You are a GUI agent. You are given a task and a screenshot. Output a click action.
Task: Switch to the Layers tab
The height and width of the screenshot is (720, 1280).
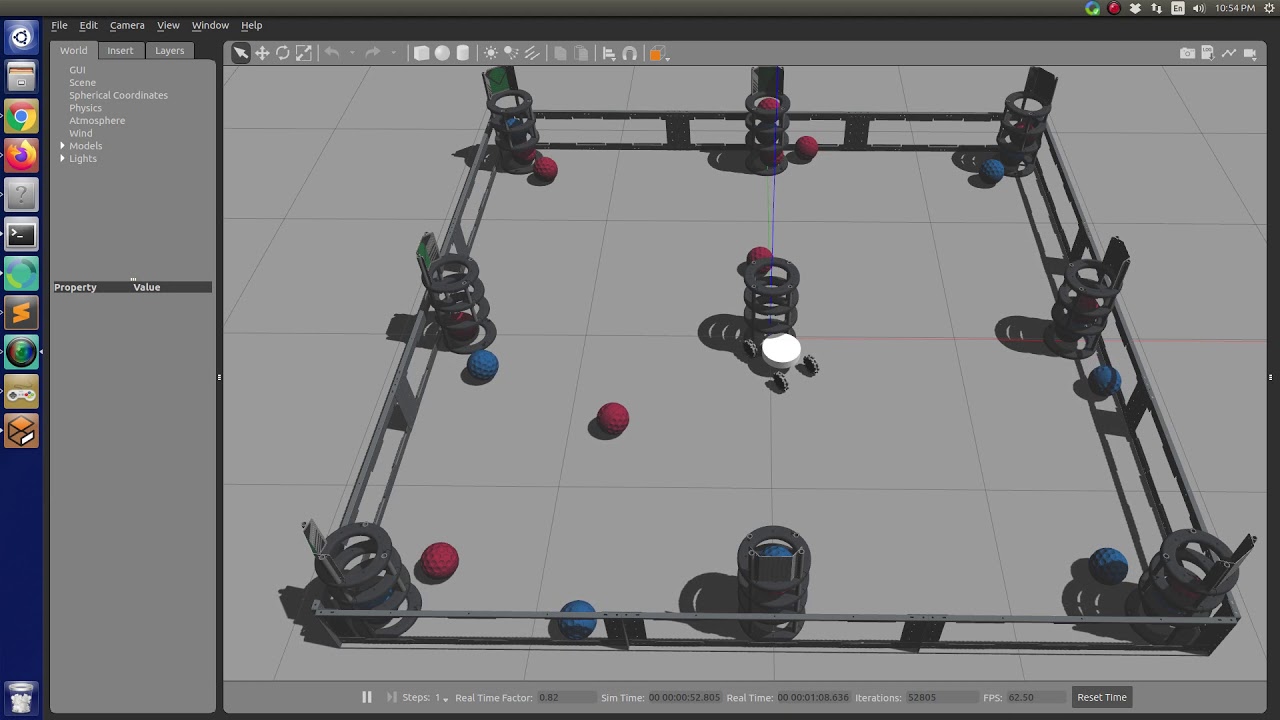pyautogui.click(x=169, y=50)
